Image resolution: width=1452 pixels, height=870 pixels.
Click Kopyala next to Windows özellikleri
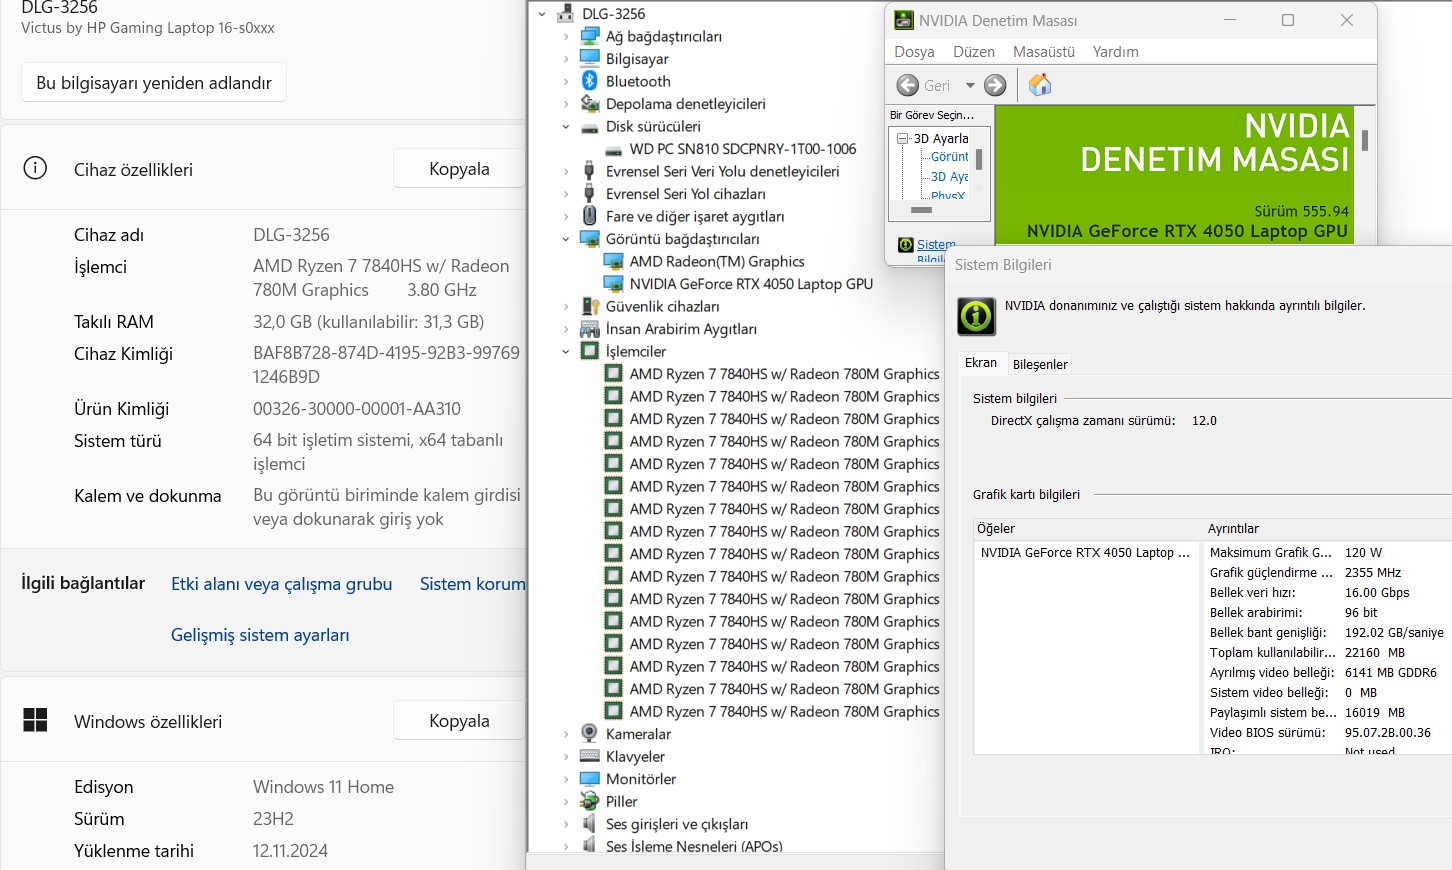point(459,721)
